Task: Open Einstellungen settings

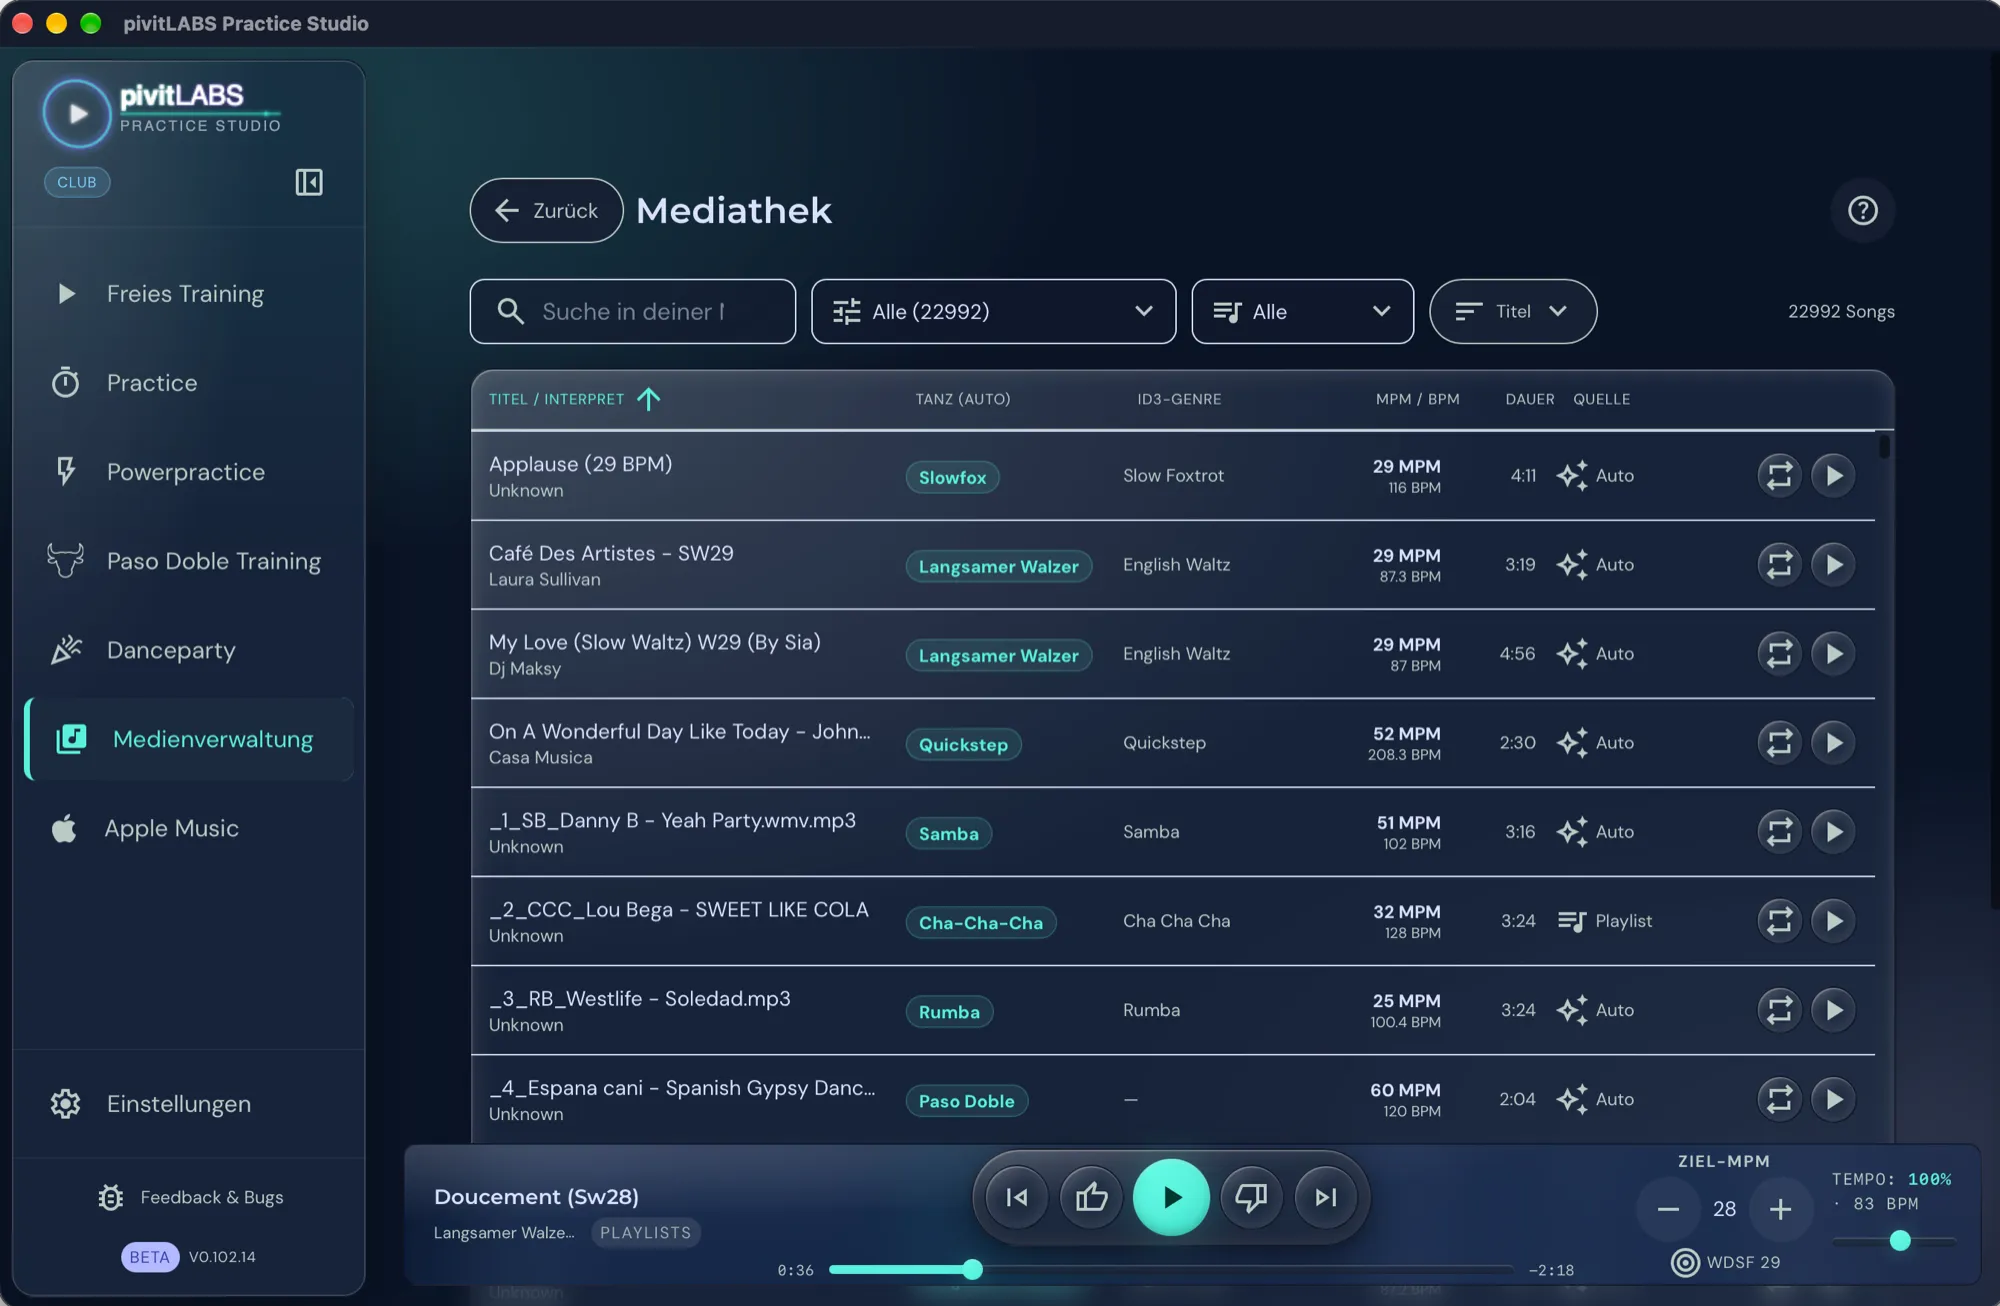Action: (x=189, y=1104)
